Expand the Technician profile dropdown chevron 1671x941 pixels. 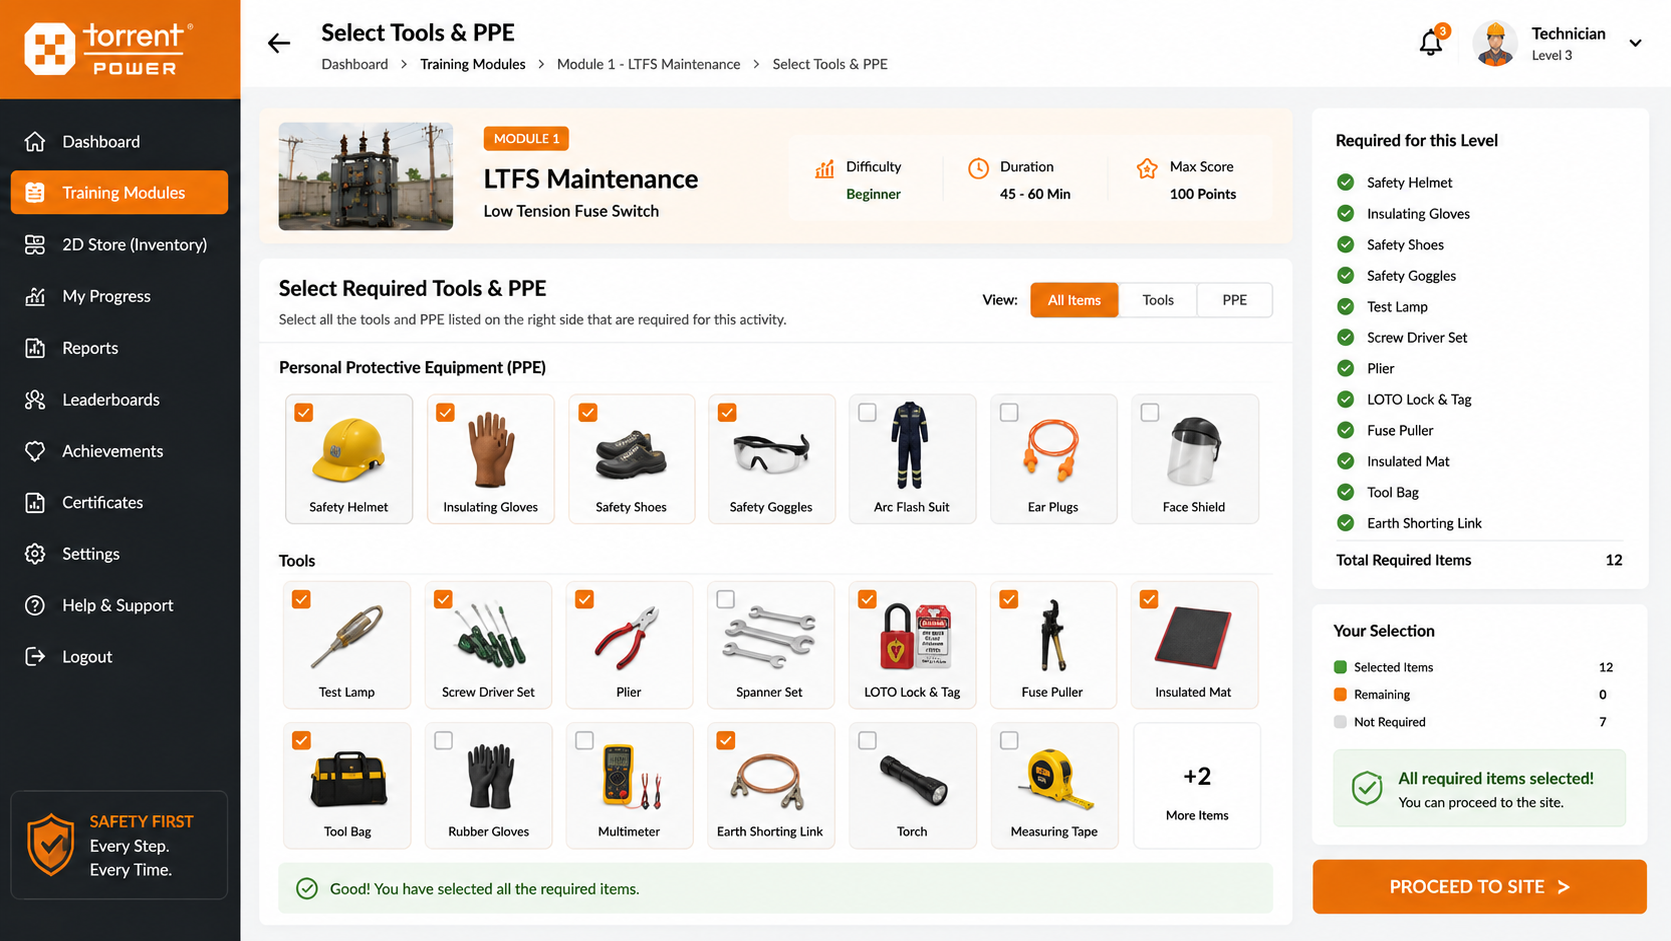click(x=1635, y=43)
